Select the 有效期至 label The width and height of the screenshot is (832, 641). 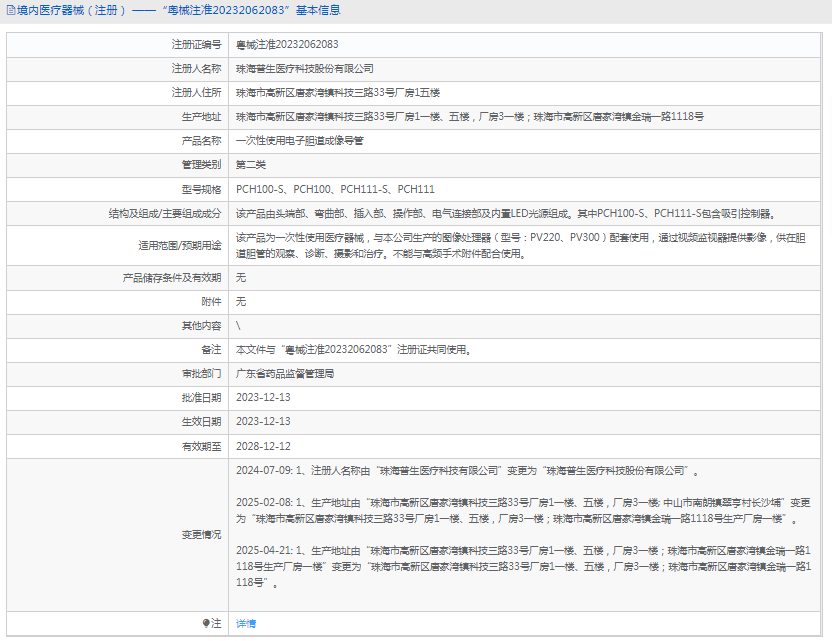click(x=202, y=446)
